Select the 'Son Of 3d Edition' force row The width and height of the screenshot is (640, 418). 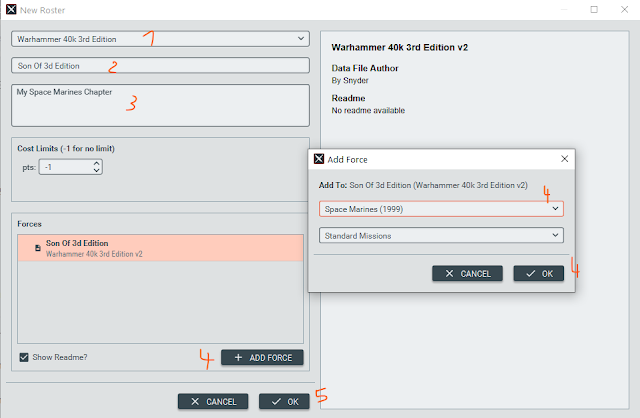[x=160, y=248]
